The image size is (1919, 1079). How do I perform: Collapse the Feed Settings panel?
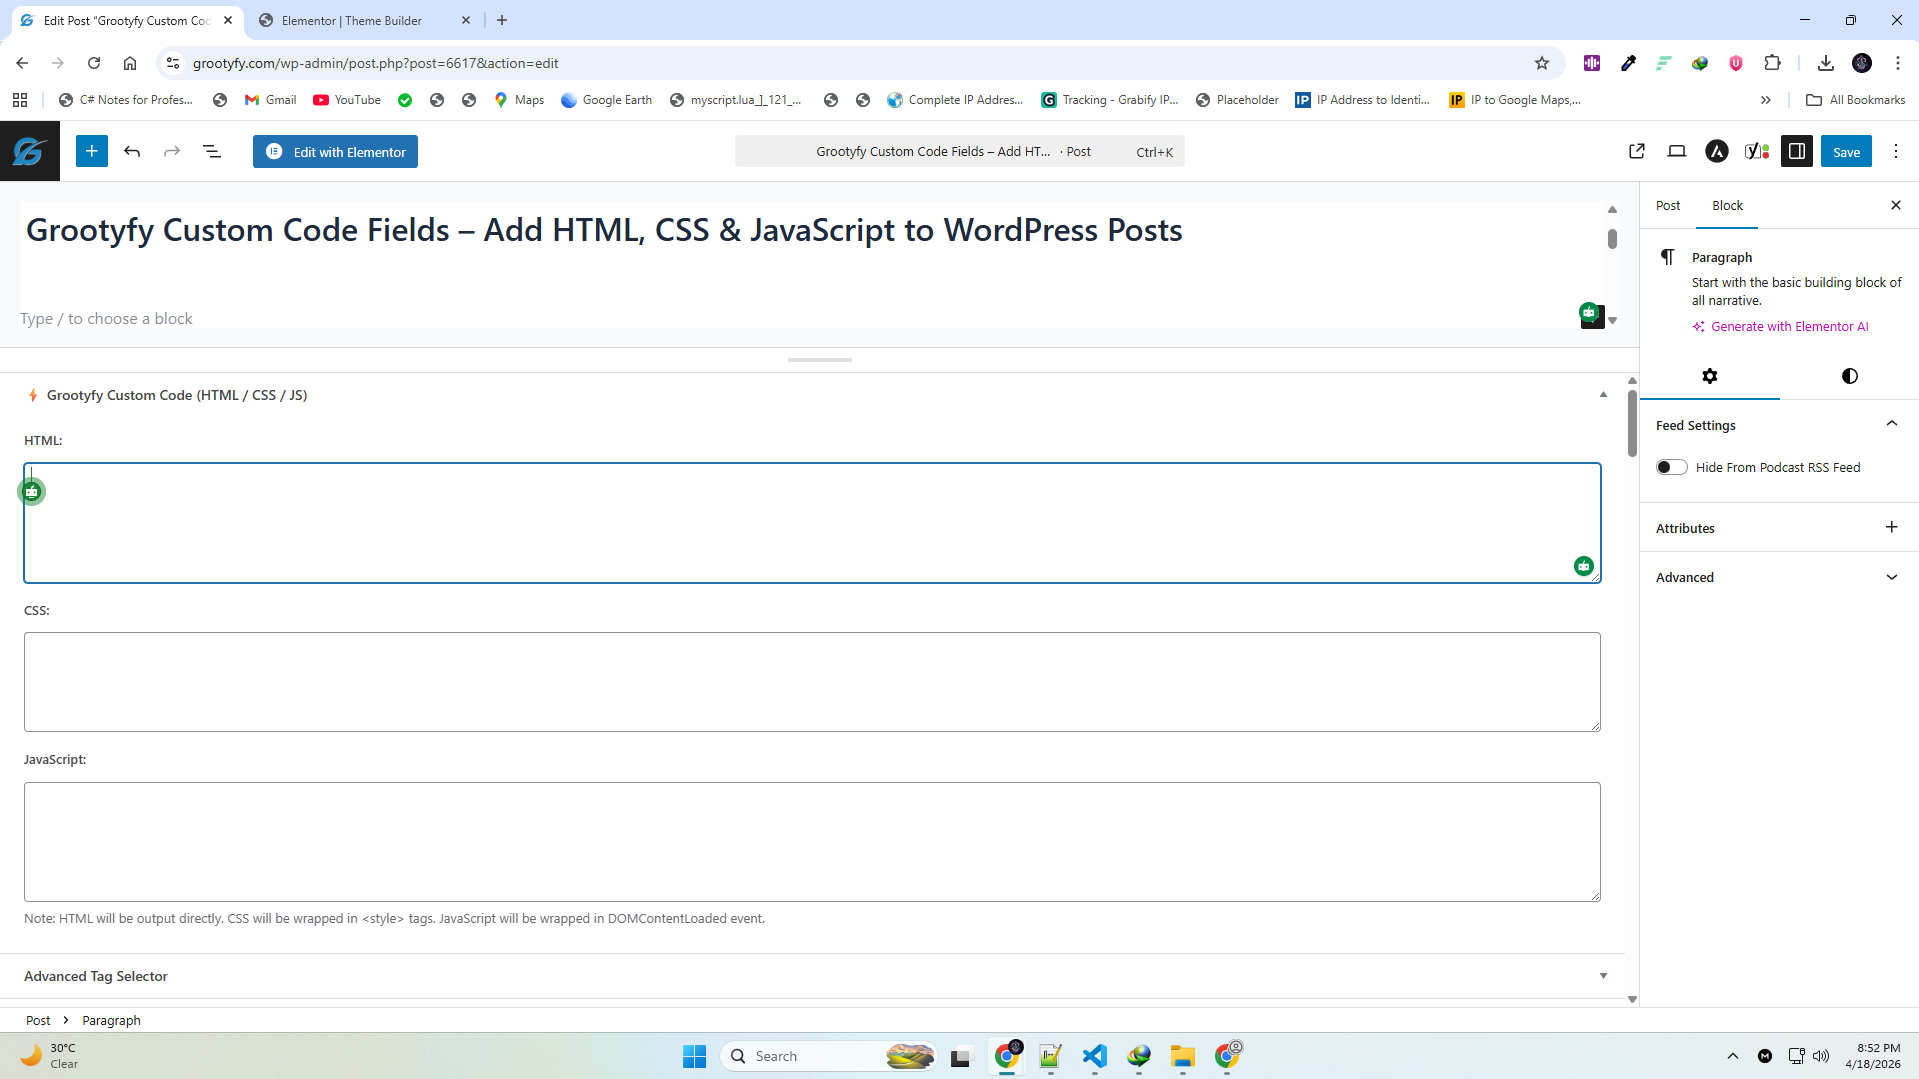(x=1891, y=424)
